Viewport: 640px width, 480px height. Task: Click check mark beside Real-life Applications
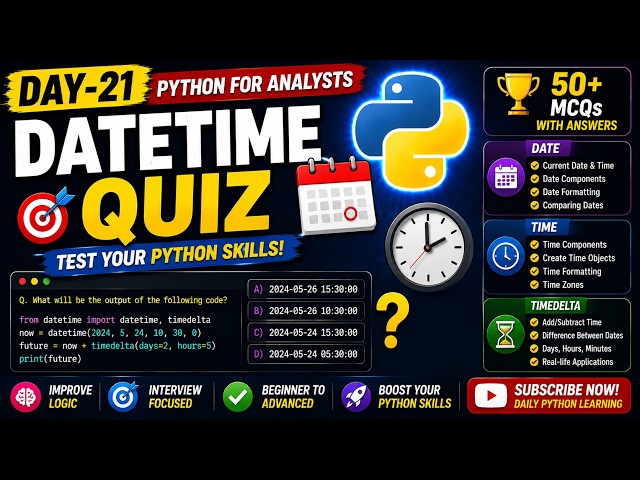pyautogui.click(x=534, y=362)
